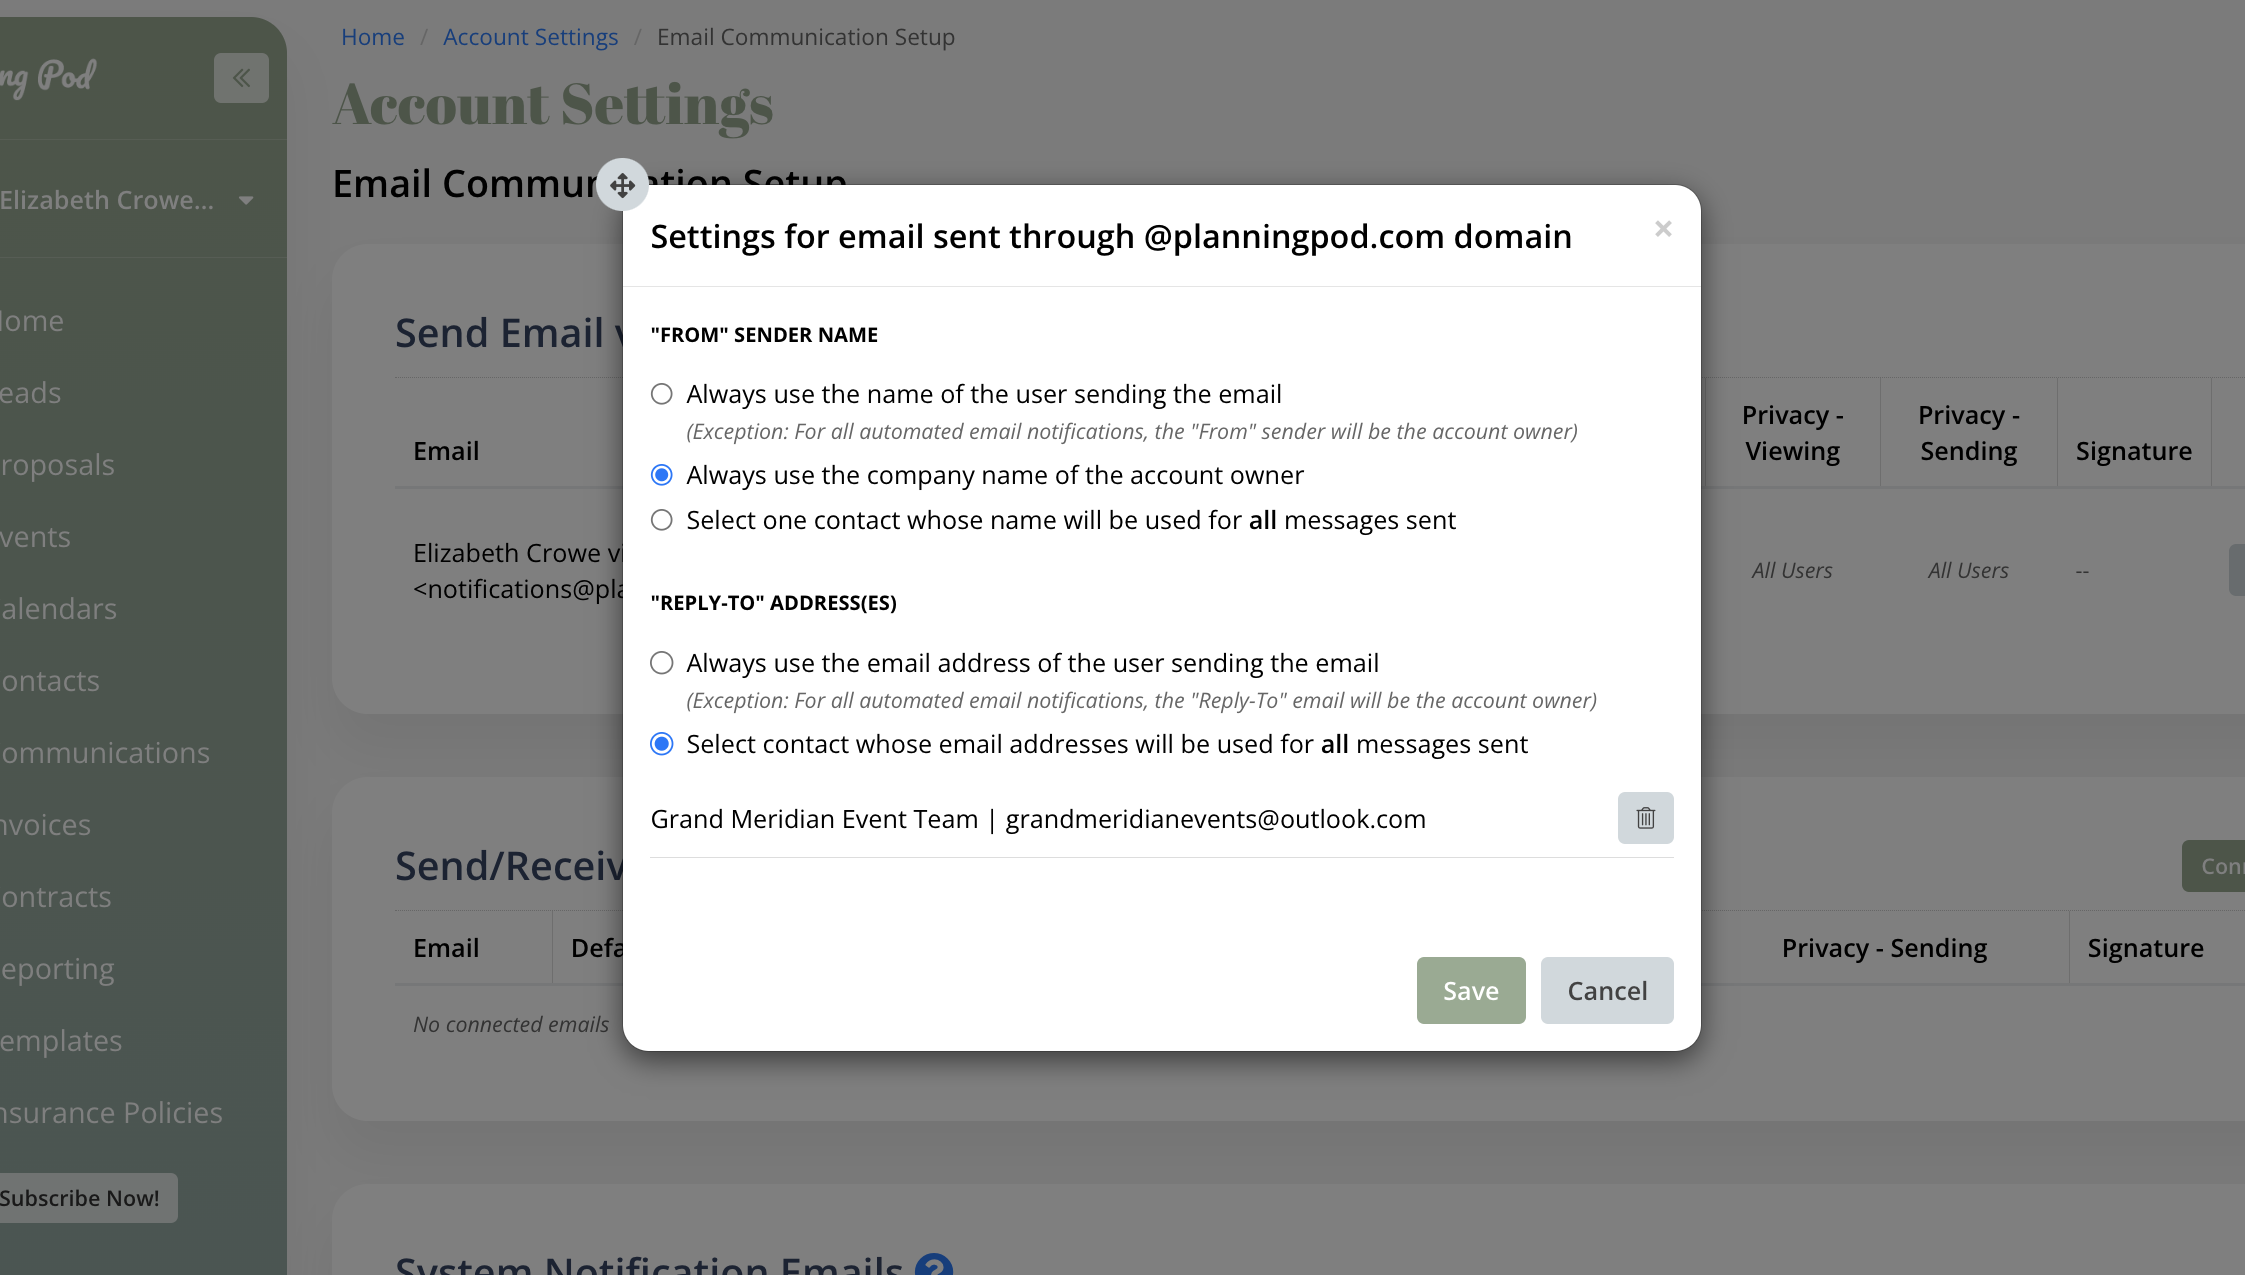This screenshot has height=1275, width=2245.
Task: Click the Subscribe Now! button
Action: click(80, 1198)
